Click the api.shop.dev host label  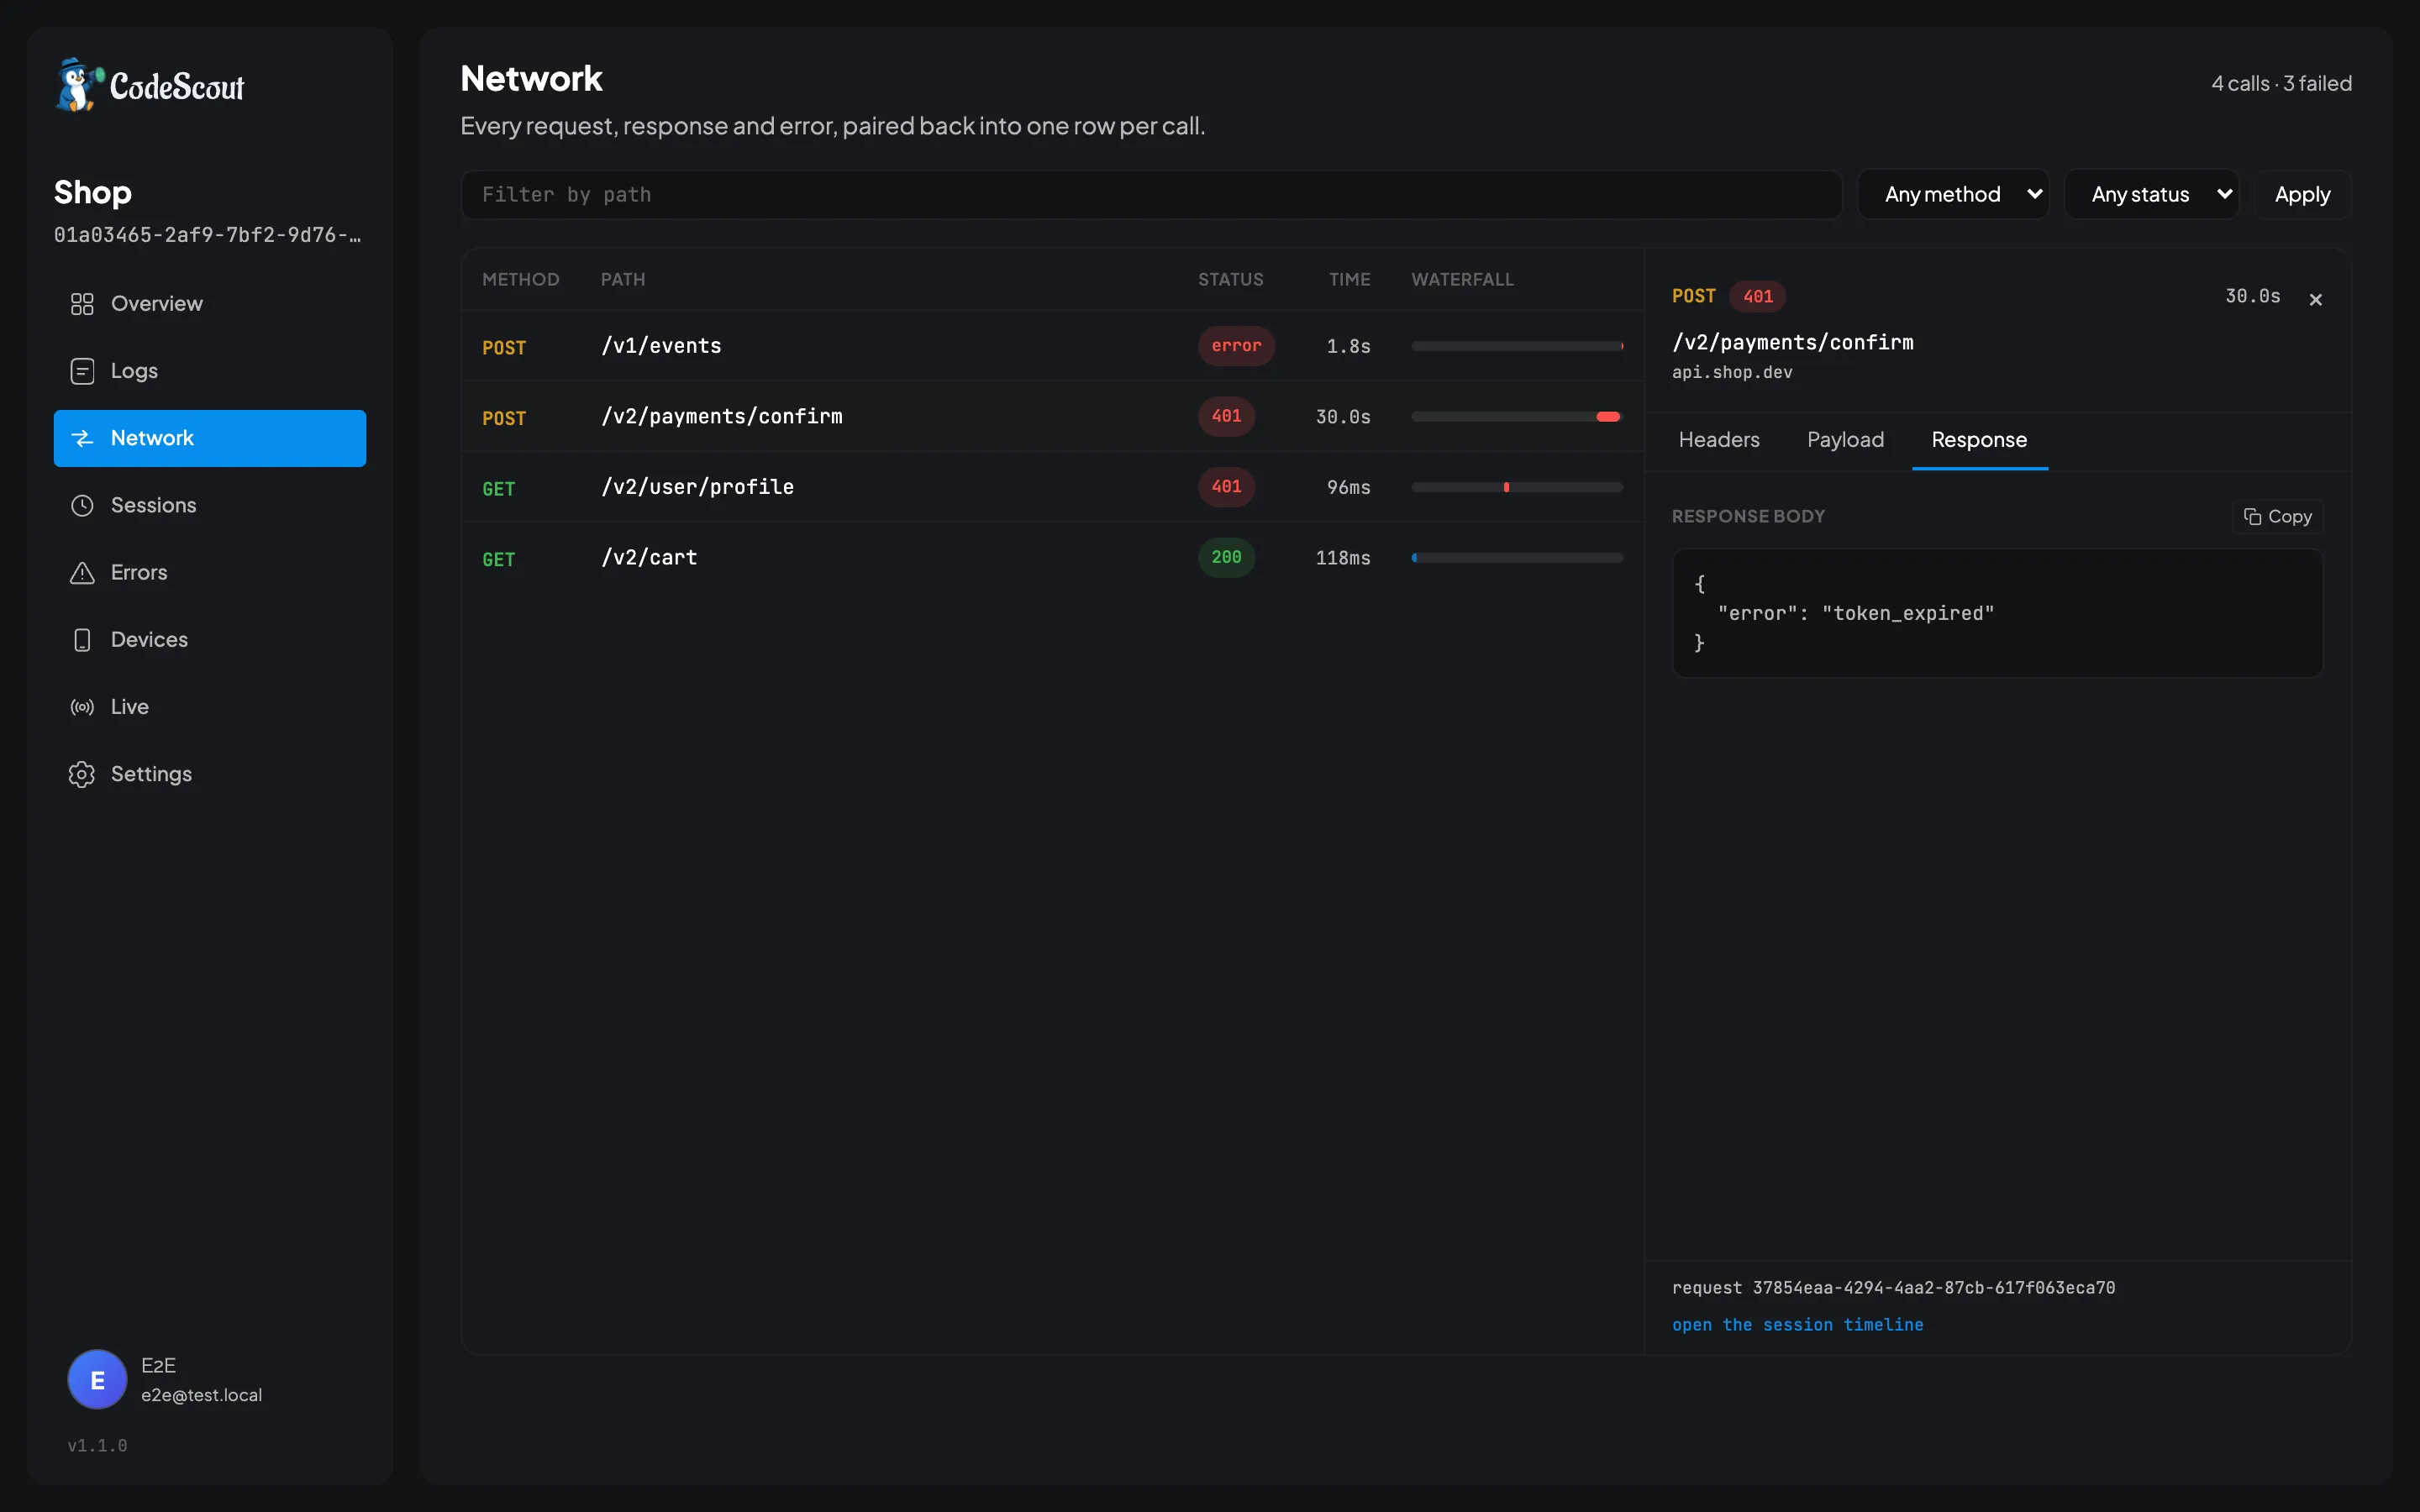tap(1732, 372)
